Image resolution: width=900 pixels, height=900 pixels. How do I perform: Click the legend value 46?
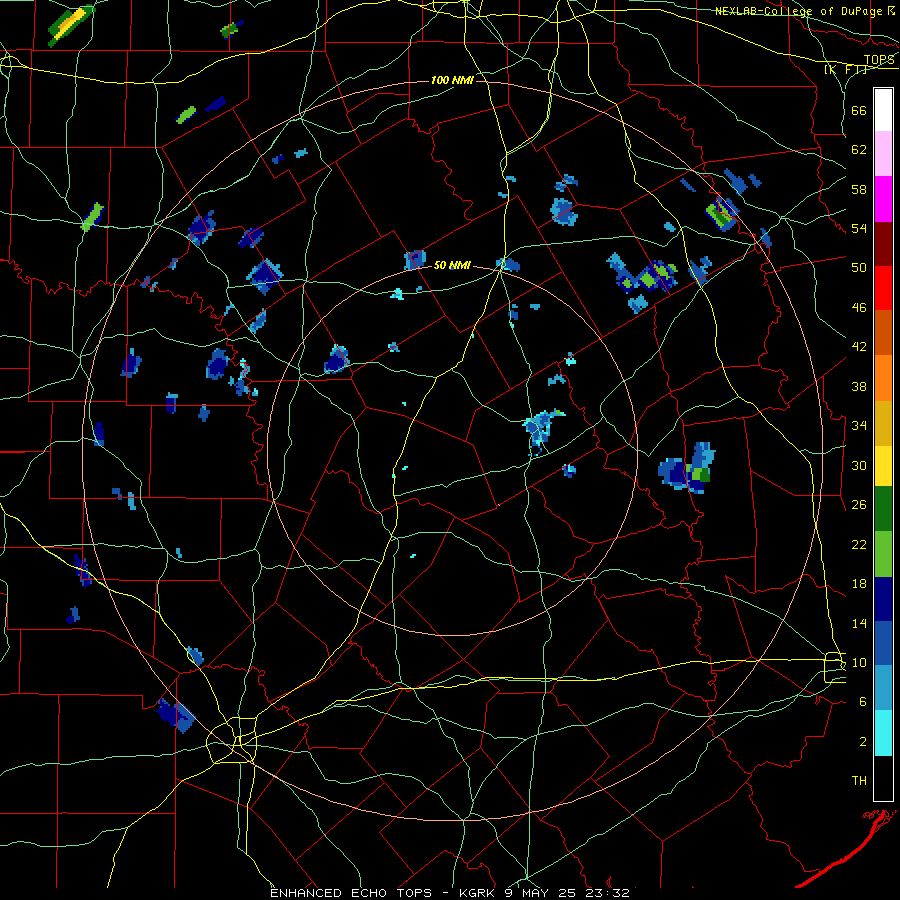859,308
